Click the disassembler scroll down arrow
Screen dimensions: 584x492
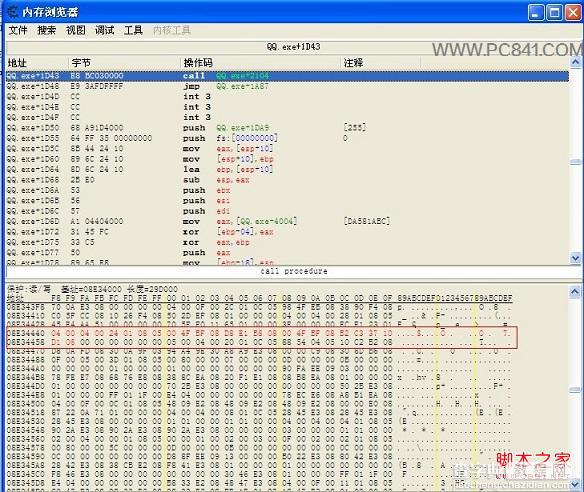tap(575, 258)
